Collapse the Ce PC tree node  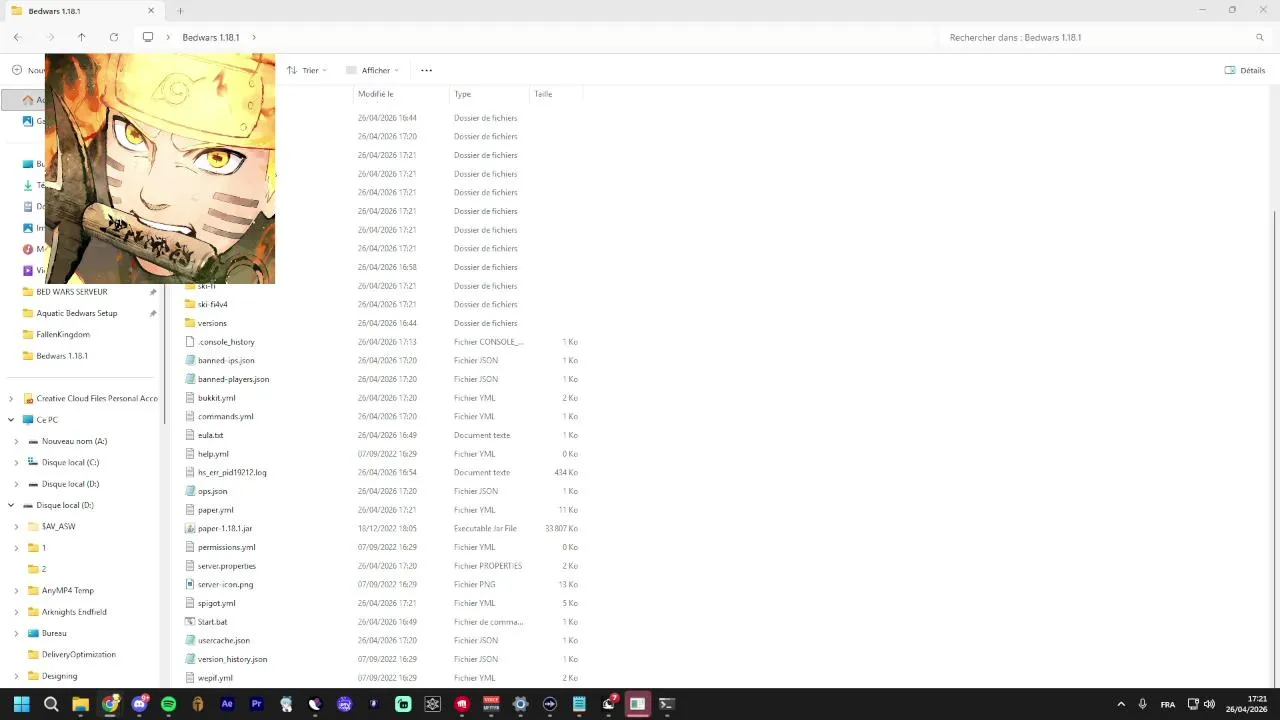point(11,420)
